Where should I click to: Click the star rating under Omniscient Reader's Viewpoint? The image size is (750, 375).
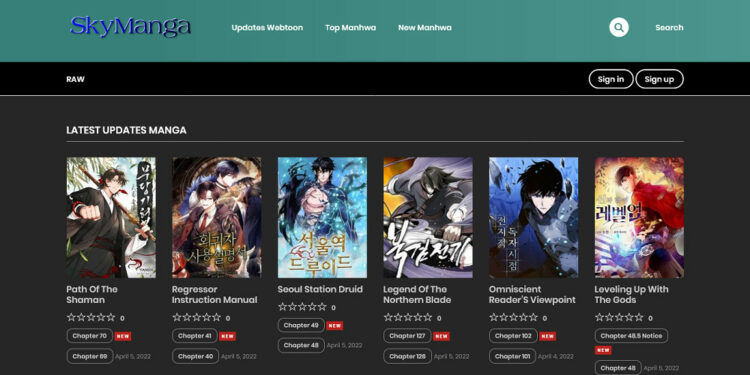coord(513,317)
